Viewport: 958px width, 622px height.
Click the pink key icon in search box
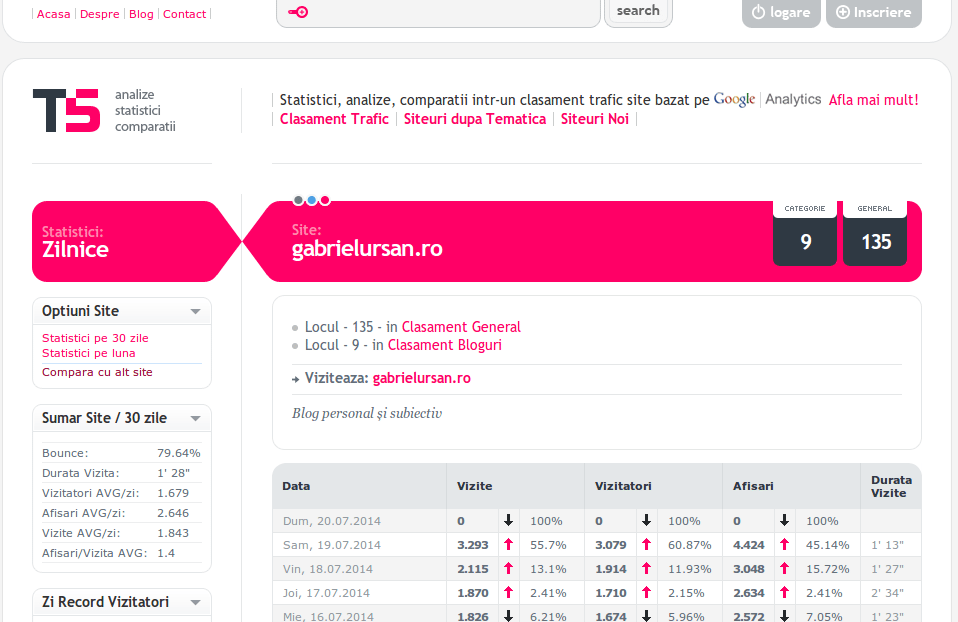pyautogui.click(x=298, y=12)
